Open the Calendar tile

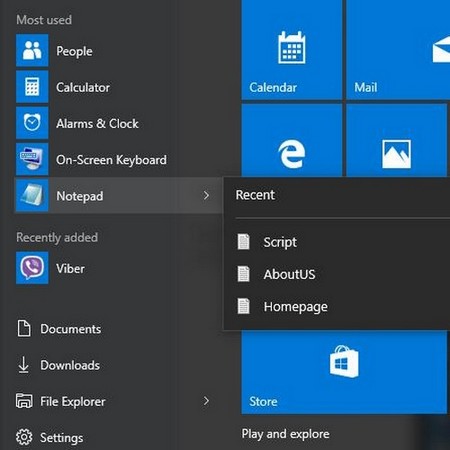pyautogui.click(x=292, y=49)
